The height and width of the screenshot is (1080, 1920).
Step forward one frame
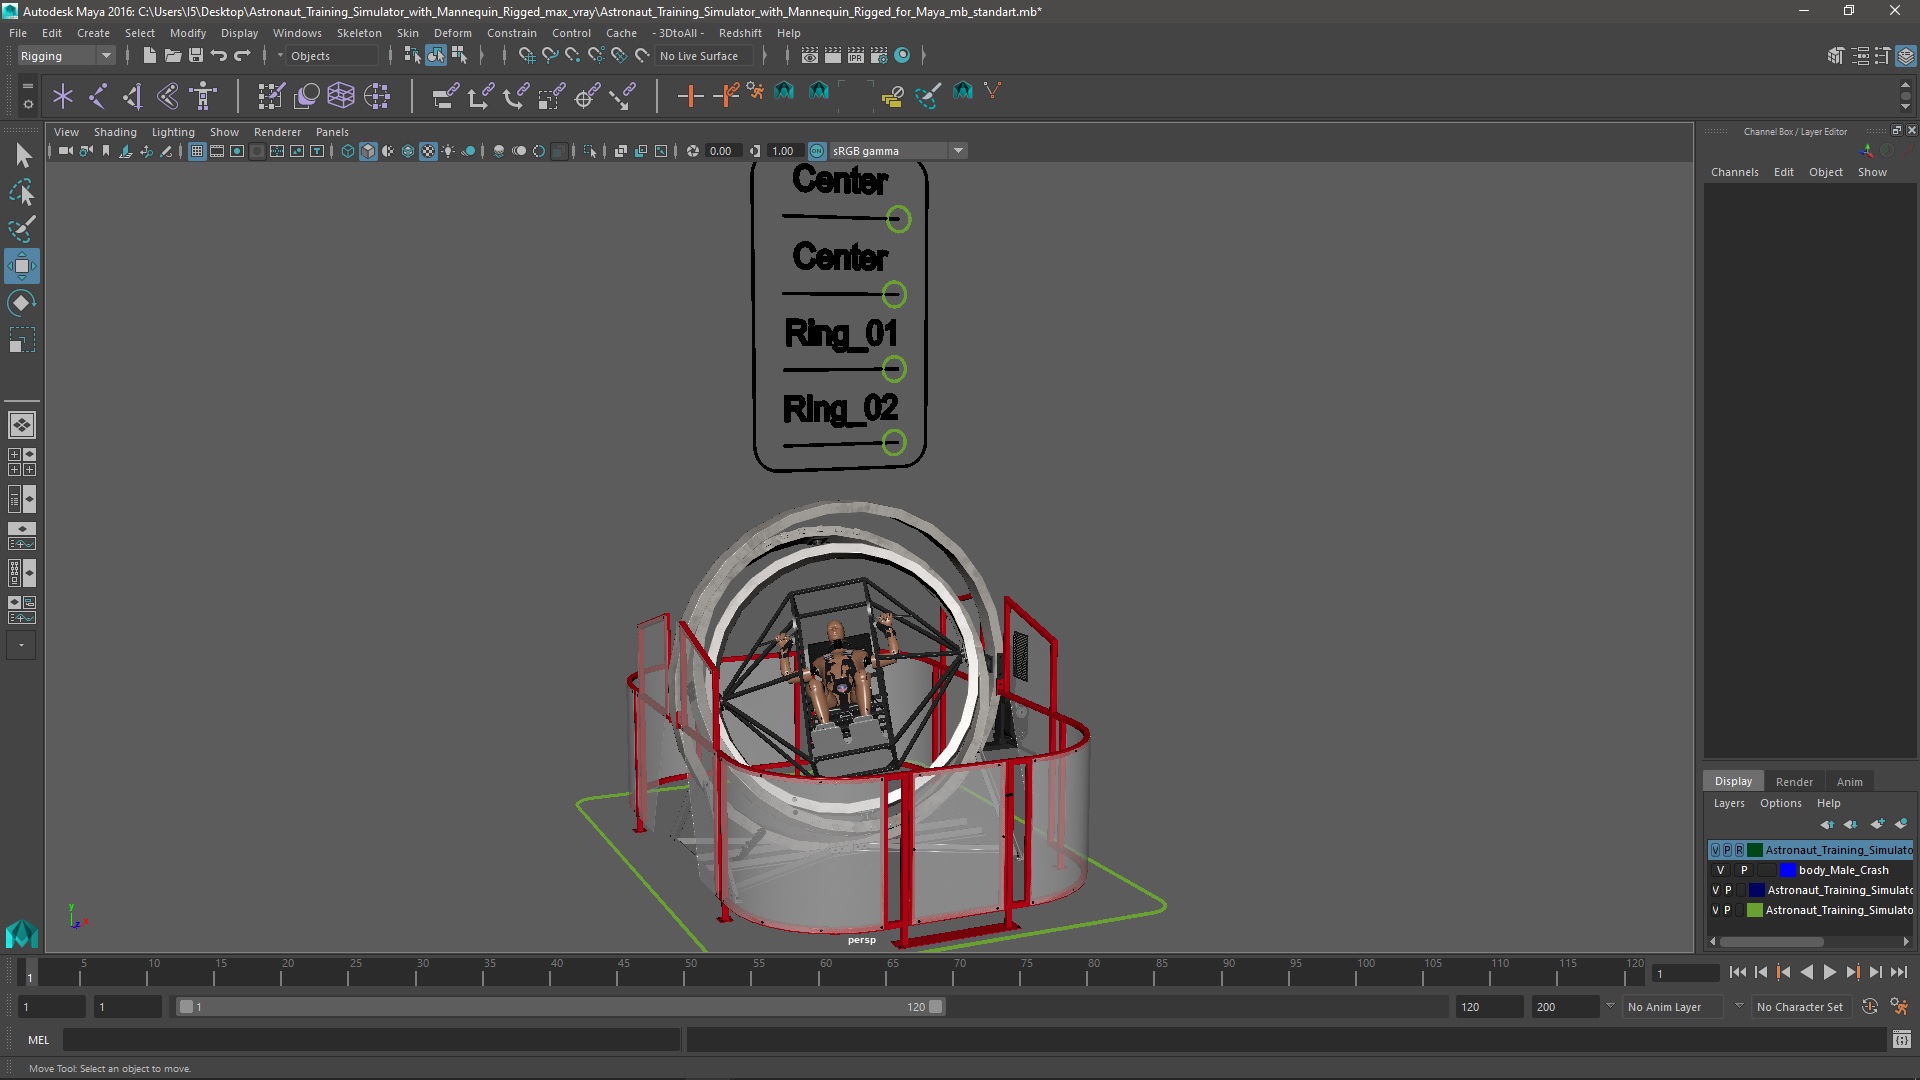pyautogui.click(x=1875, y=972)
